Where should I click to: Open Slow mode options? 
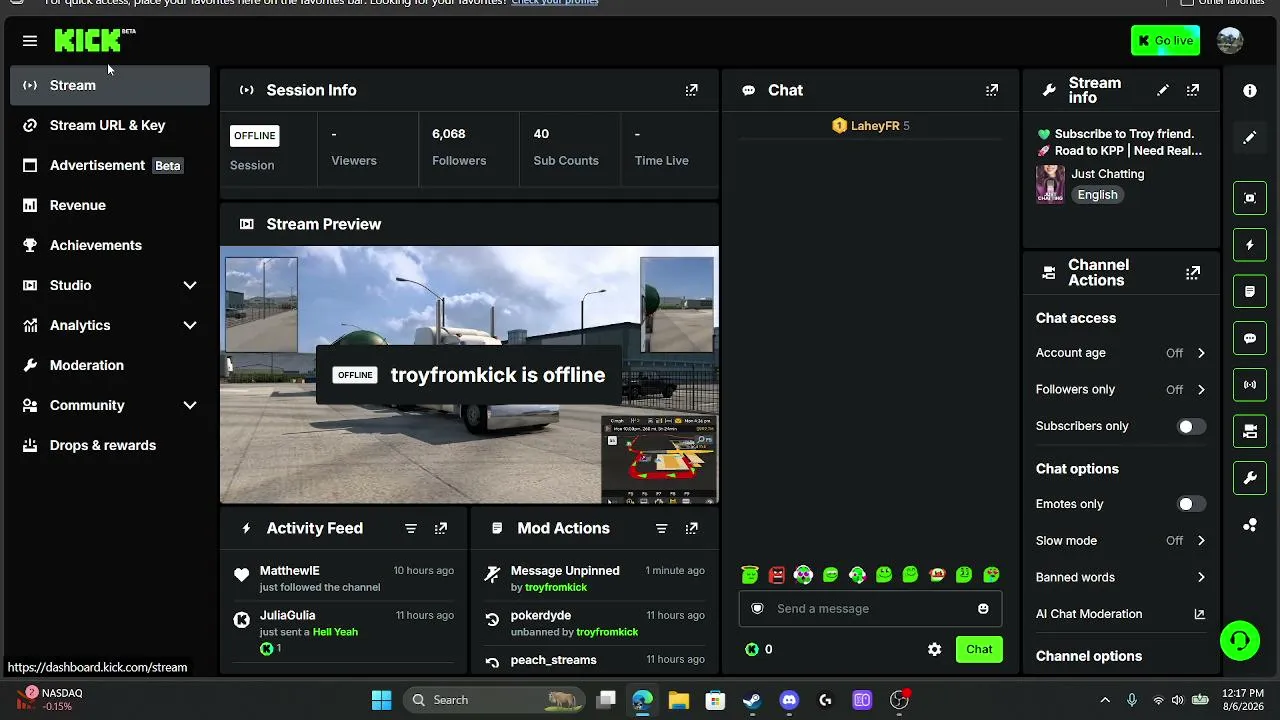(1121, 541)
